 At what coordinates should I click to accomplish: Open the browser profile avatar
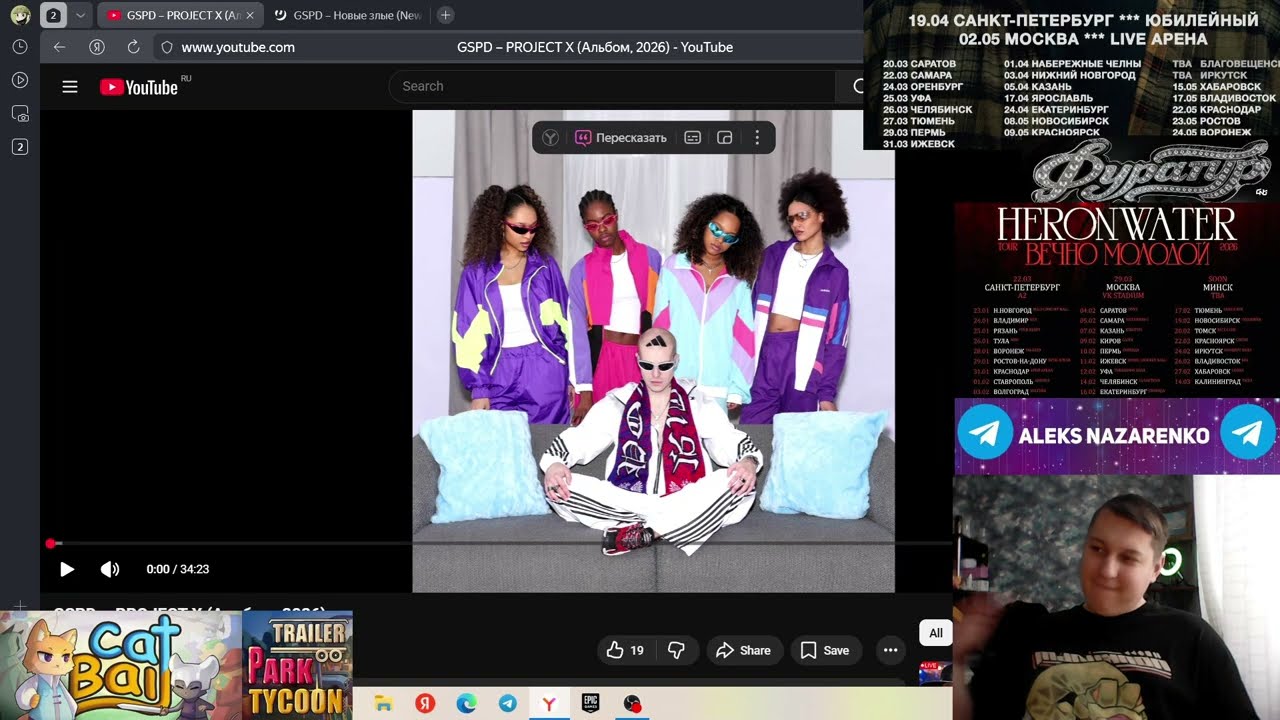pos(20,15)
